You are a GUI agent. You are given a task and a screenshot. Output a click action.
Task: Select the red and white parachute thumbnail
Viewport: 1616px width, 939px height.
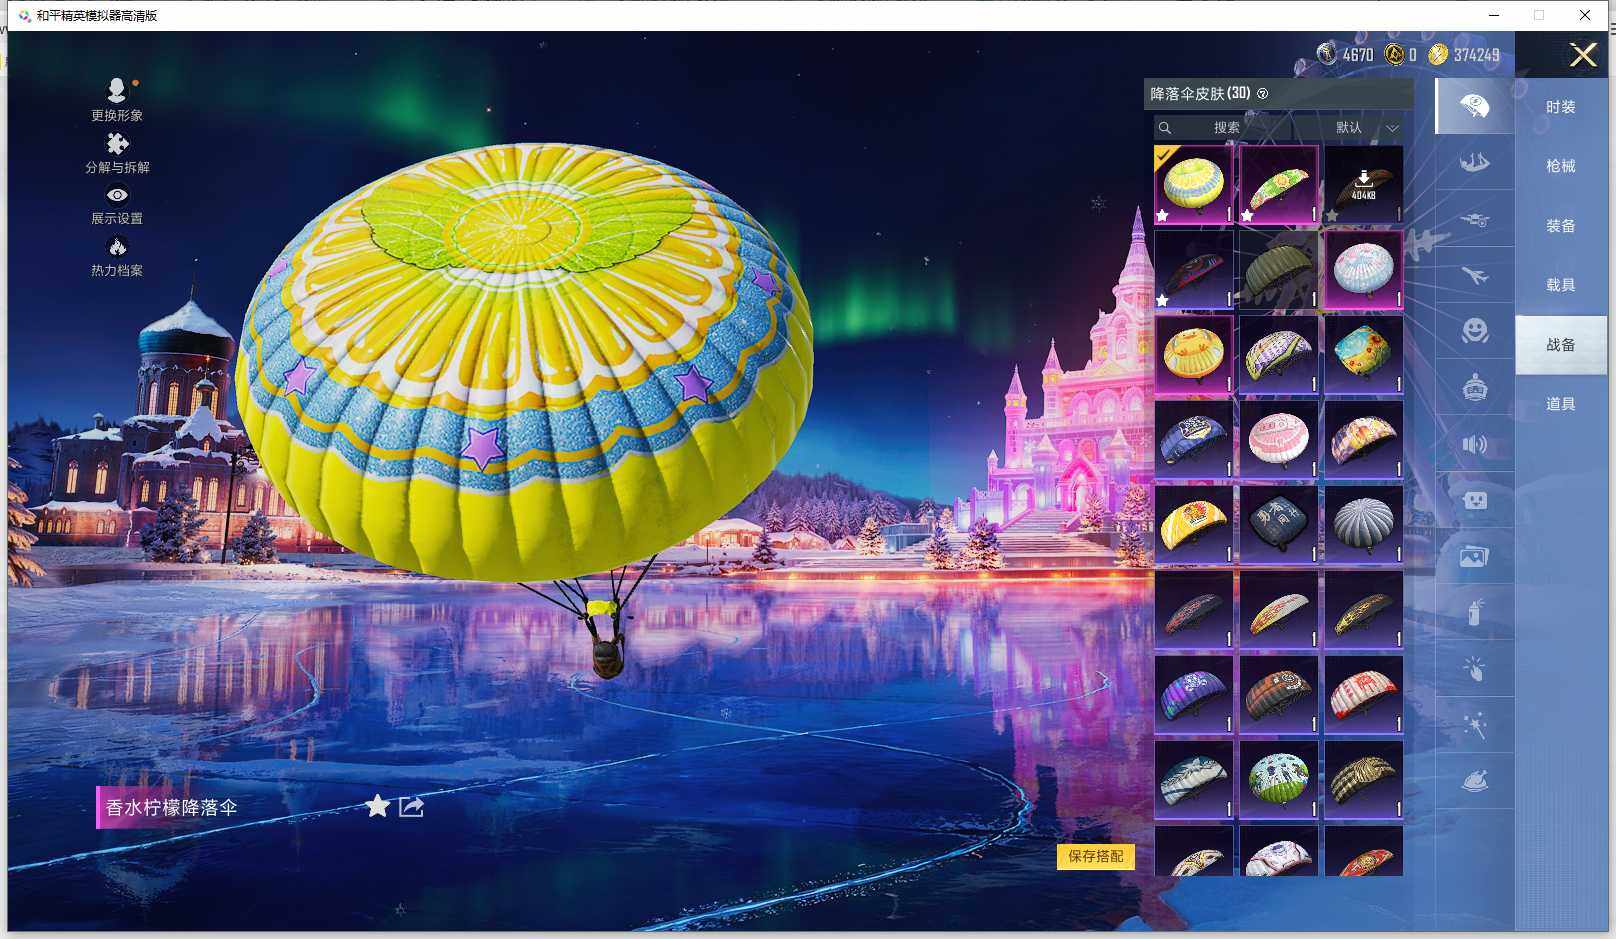click(1363, 694)
